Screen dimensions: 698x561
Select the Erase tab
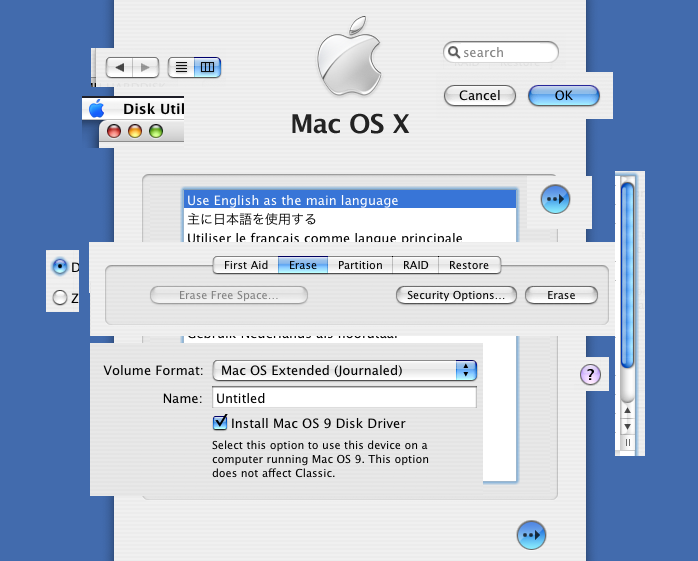303,265
